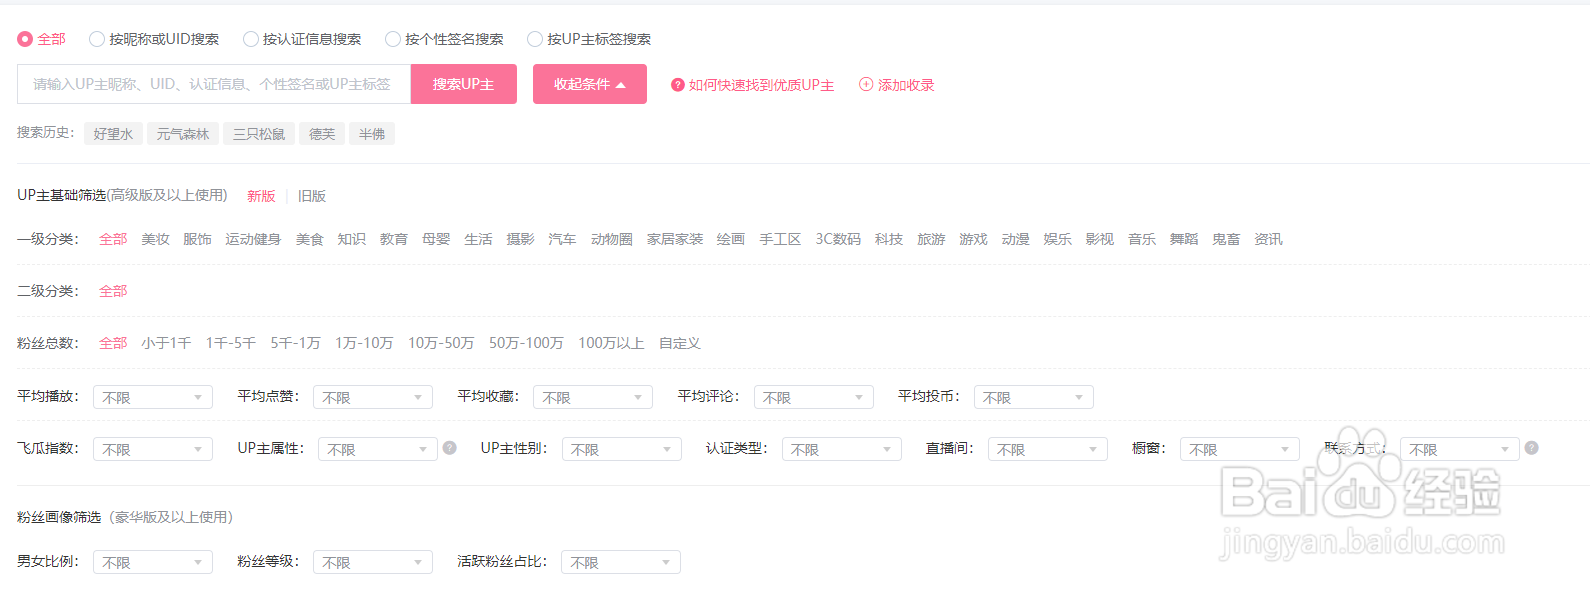Image resolution: width=1590 pixels, height=596 pixels.
Task: Select 家居家装 category
Action: [x=675, y=239]
